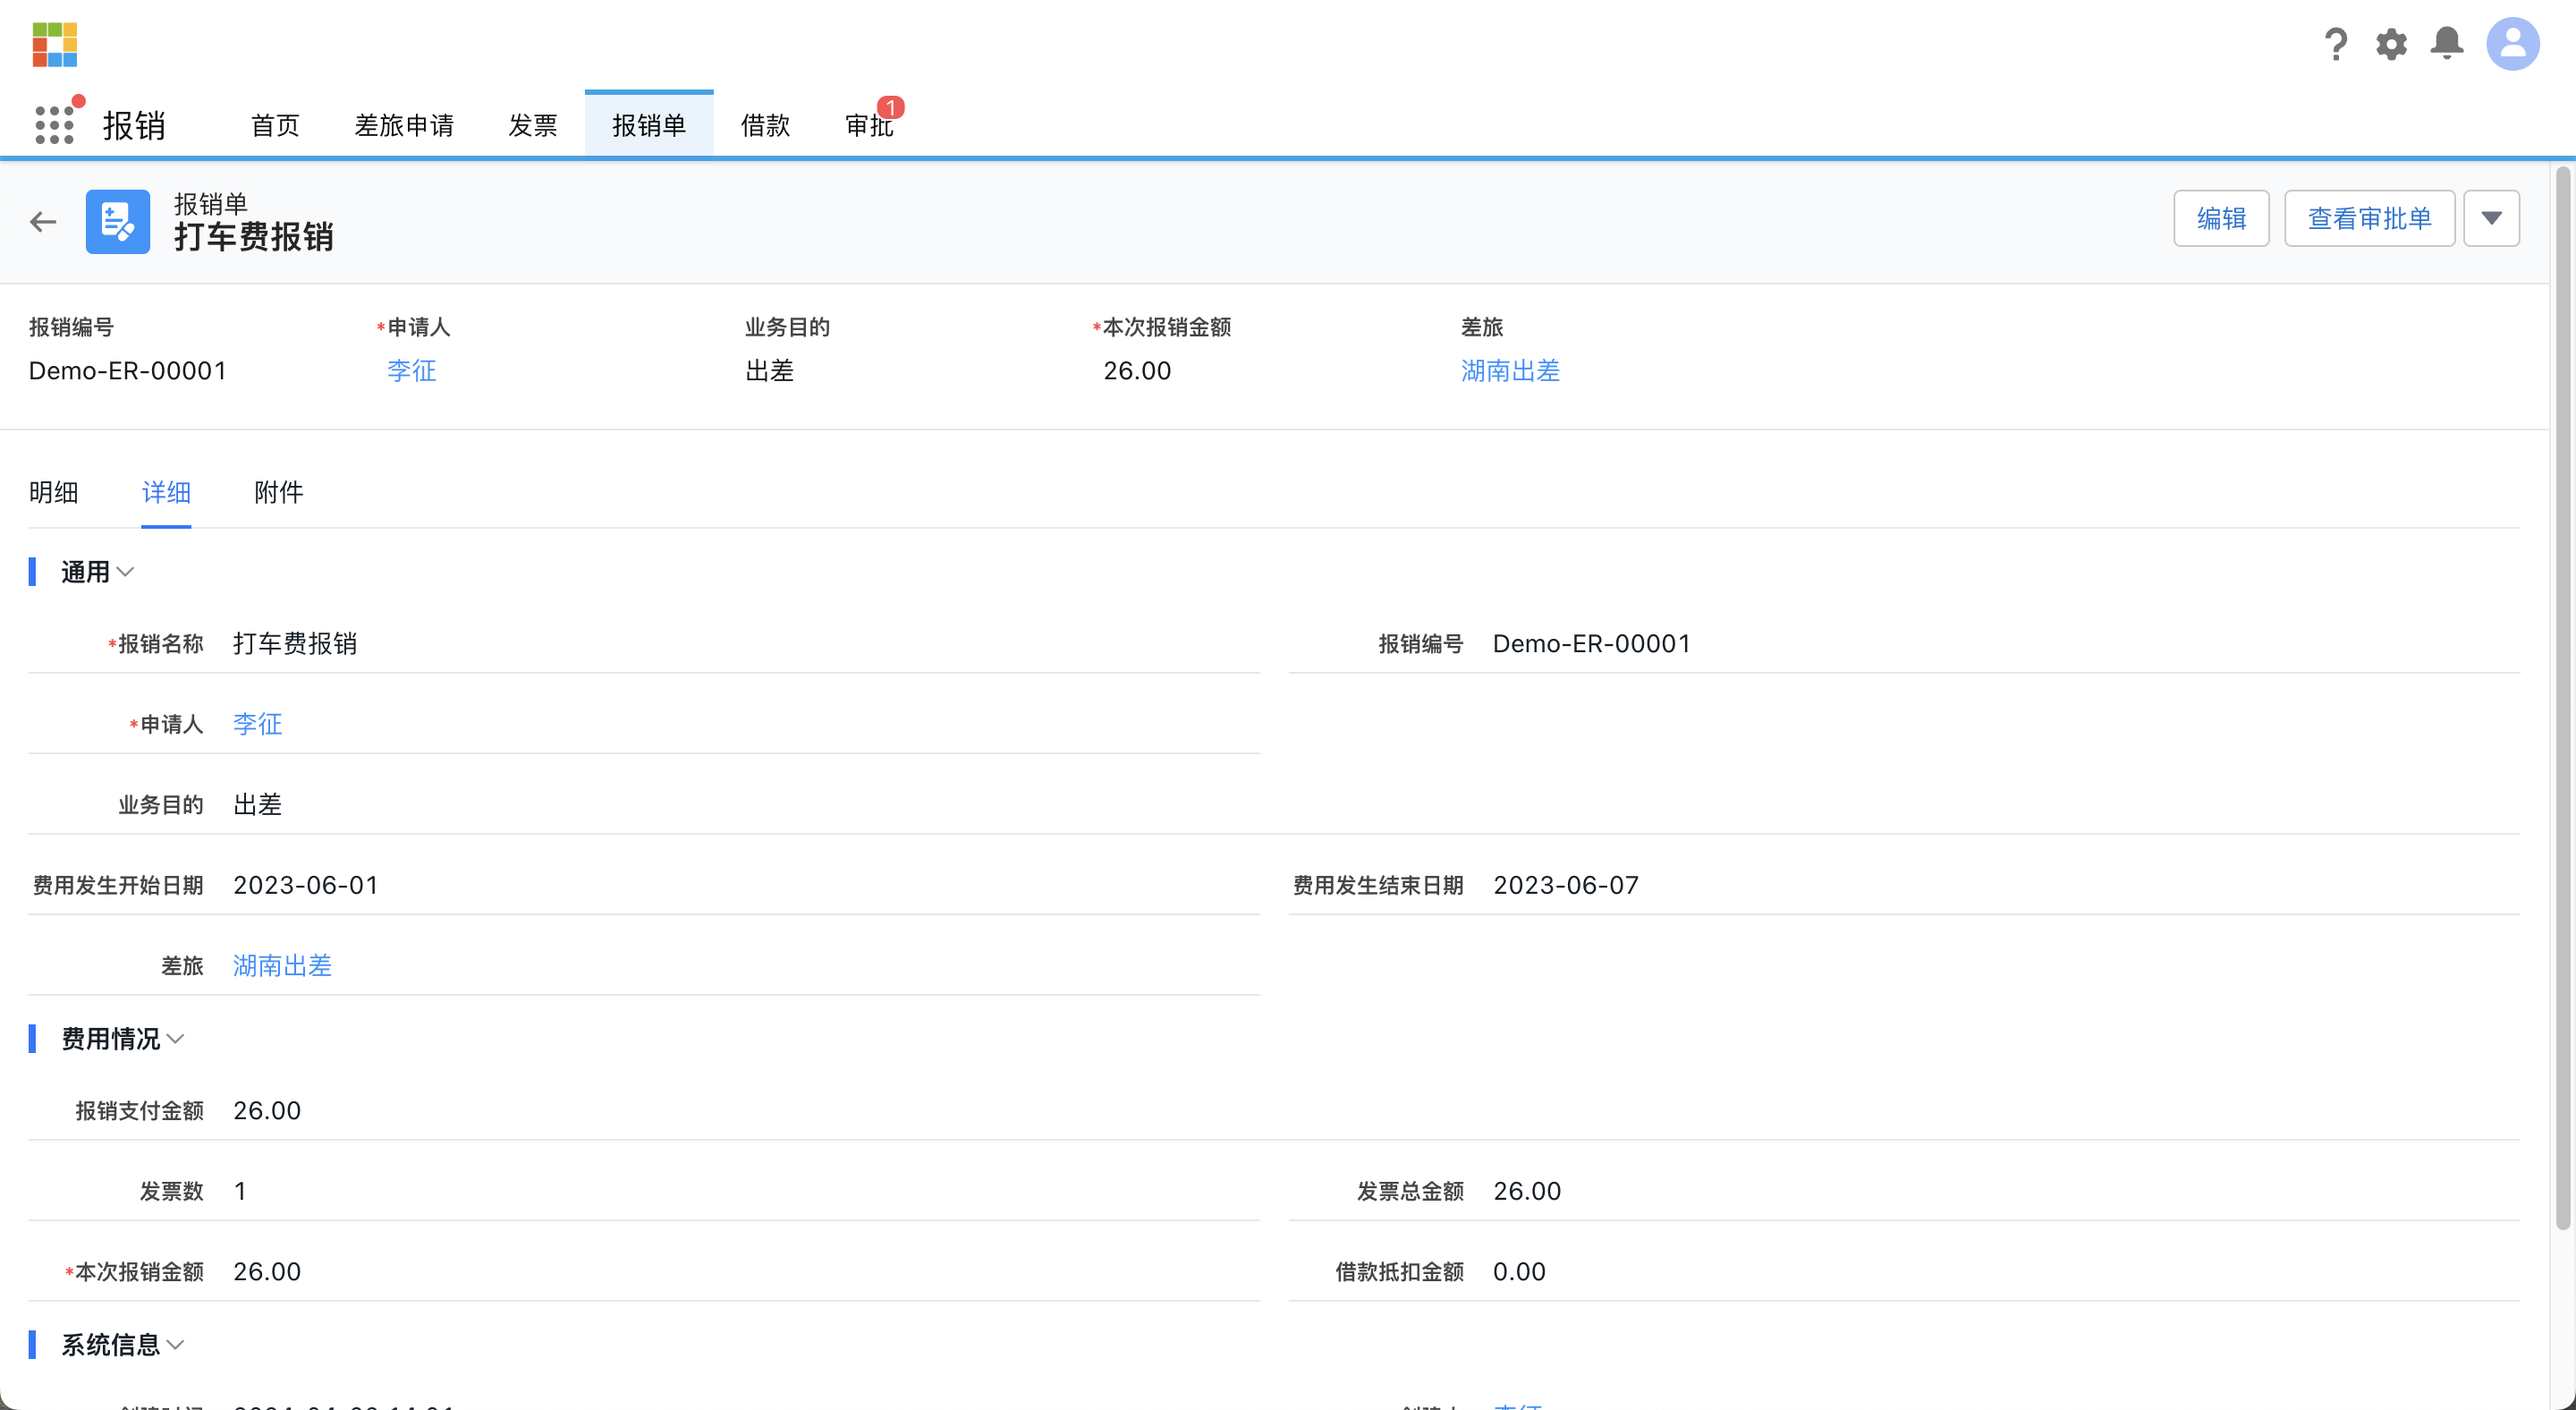Open the 借款 tab
2576x1410 pixels.
point(765,125)
